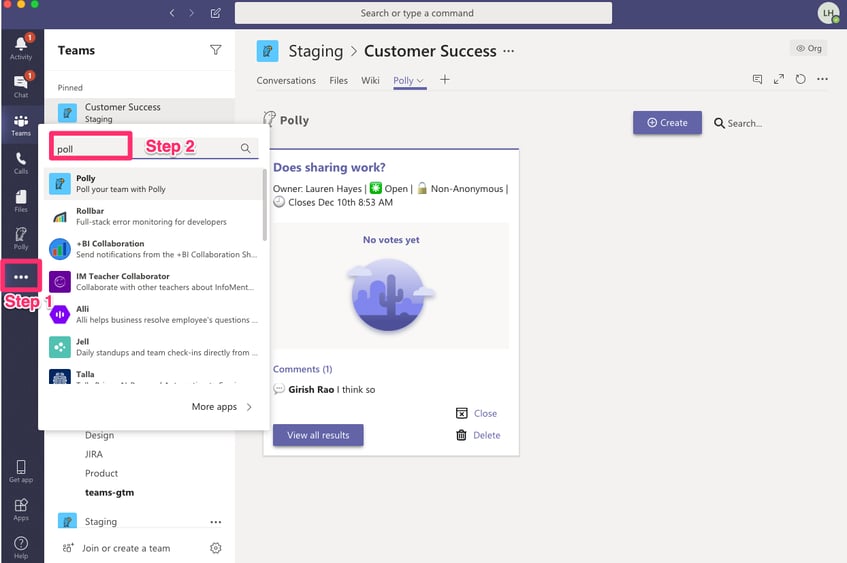Screen dimensions: 847x563
Task: Click the magnifier icon in app search
Action: 245,148
